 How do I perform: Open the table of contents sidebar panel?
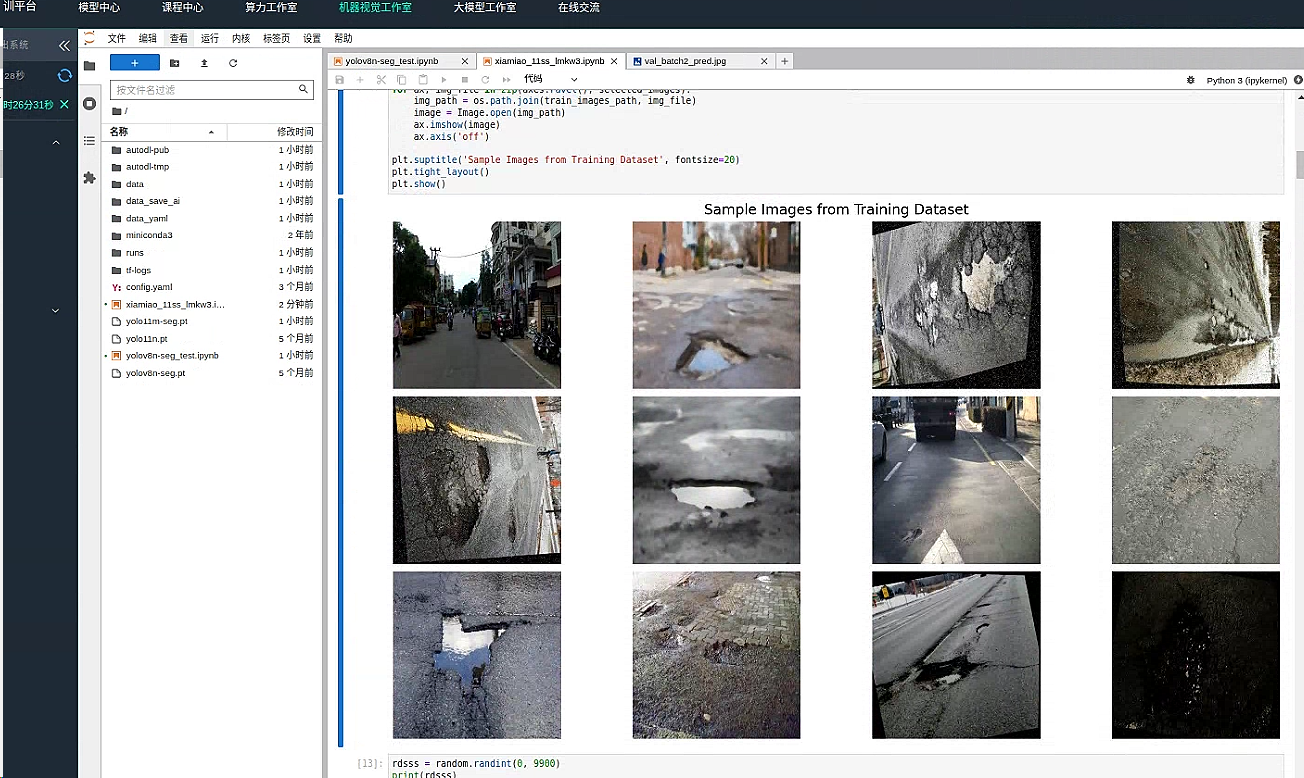[89, 141]
